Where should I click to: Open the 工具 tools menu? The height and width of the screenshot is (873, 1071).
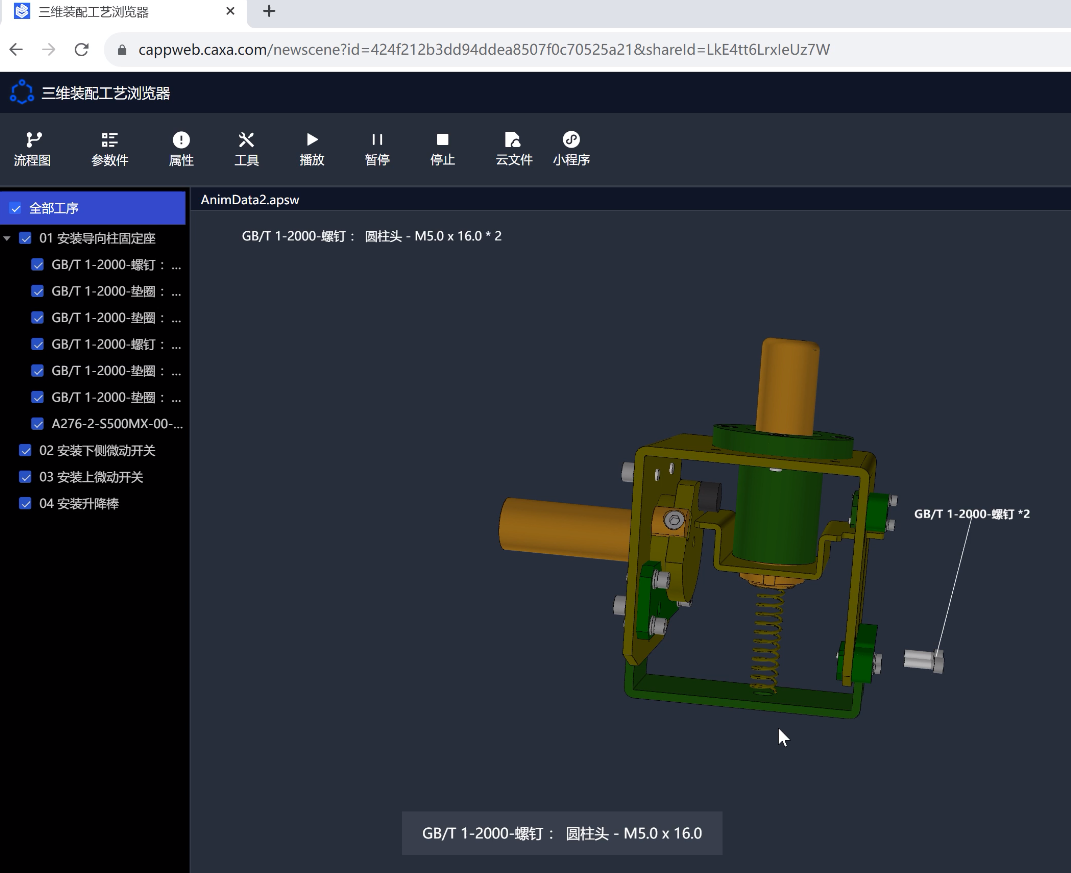coord(246,149)
